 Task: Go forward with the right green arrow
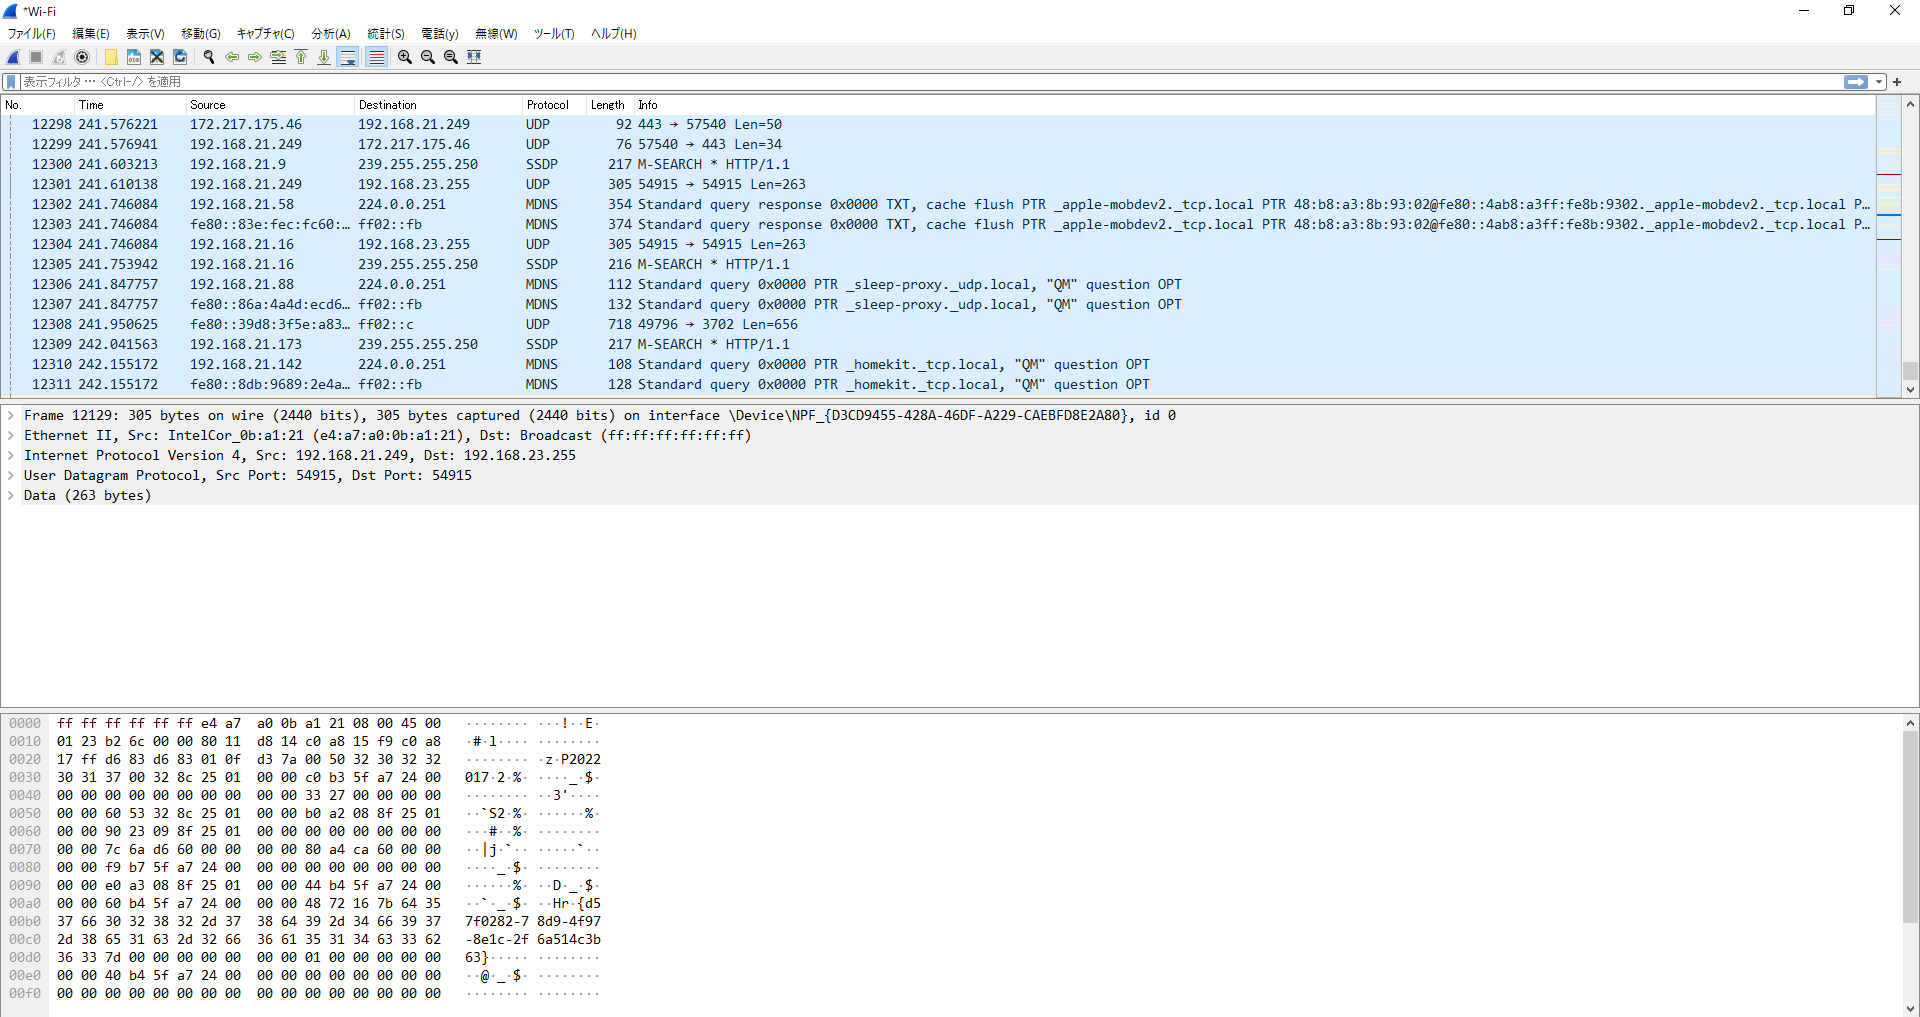click(255, 57)
